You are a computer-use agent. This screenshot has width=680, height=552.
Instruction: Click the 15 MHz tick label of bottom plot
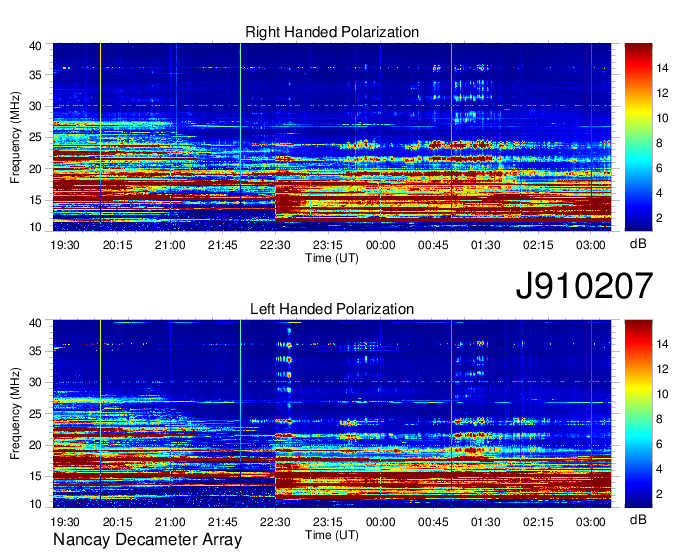click(x=36, y=477)
